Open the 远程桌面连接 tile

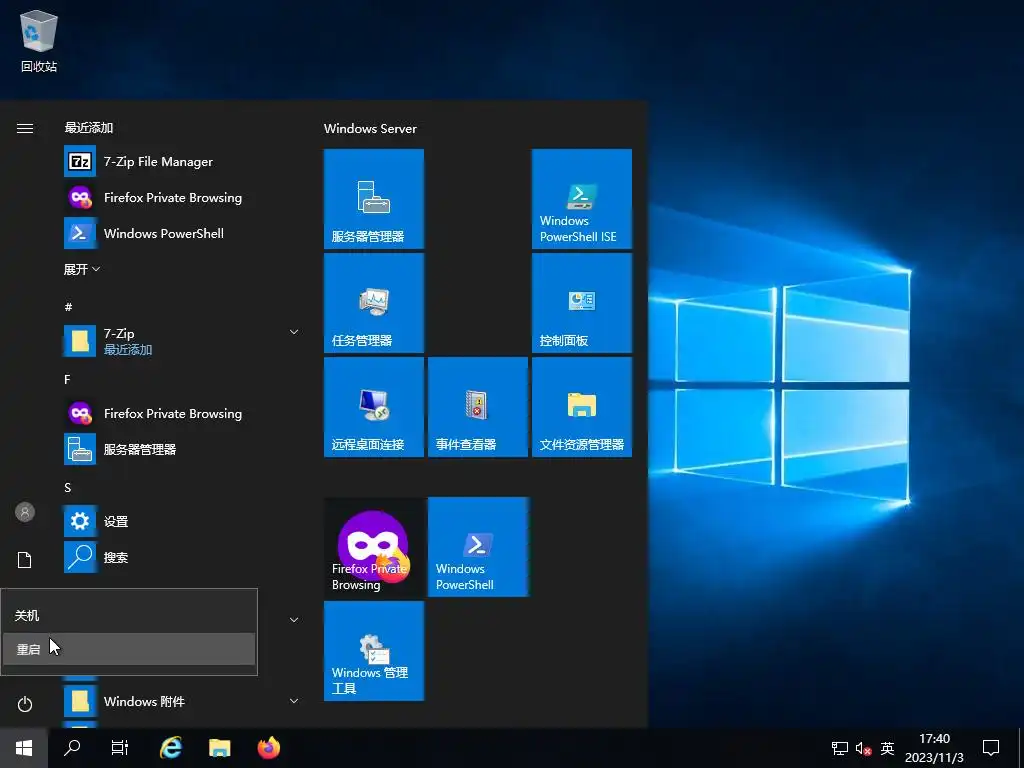374,407
